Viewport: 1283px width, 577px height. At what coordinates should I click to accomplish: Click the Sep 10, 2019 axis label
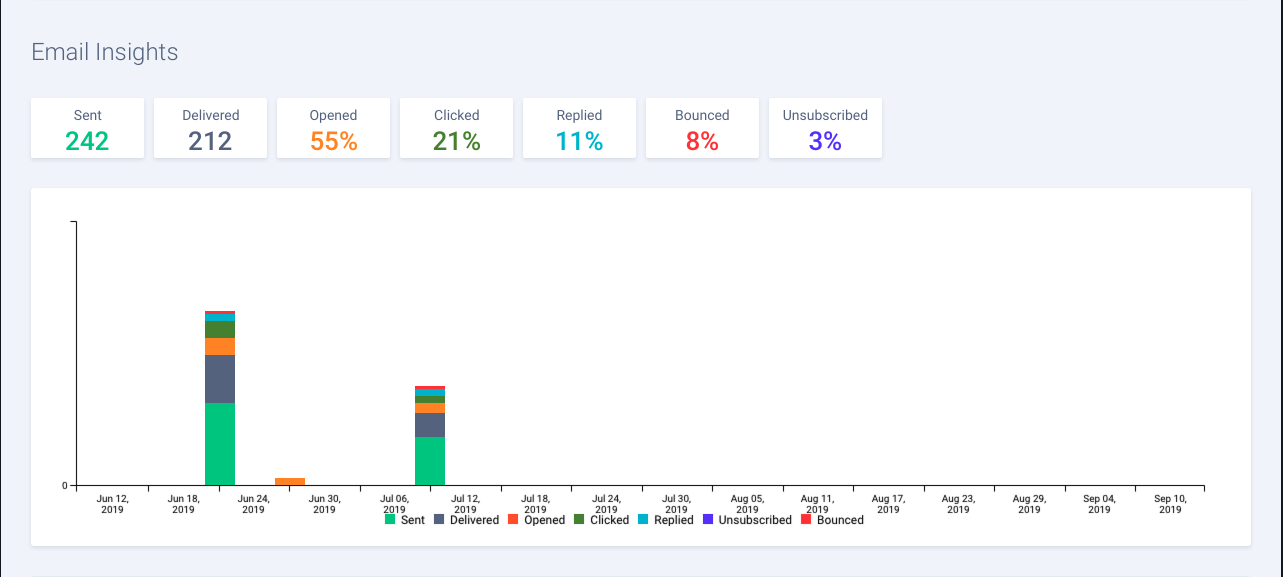point(1169,503)
